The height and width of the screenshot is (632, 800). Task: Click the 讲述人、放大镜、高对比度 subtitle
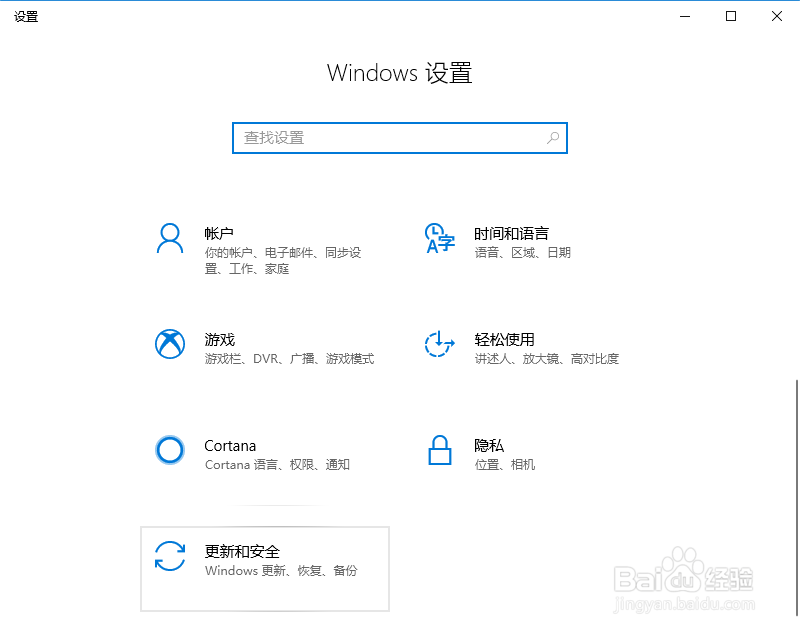[547, 358]
